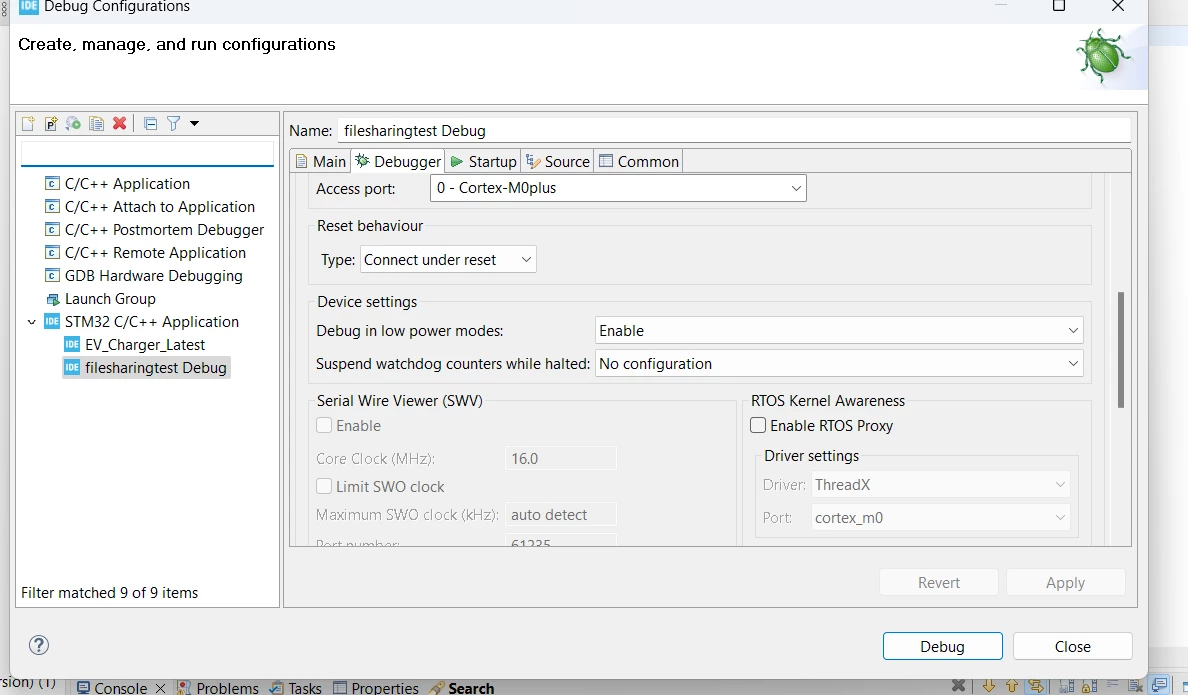Image resolution: width=1188 pixels, height=695 pixels.
Task: Click the Close button
Action: [1072, 646]
